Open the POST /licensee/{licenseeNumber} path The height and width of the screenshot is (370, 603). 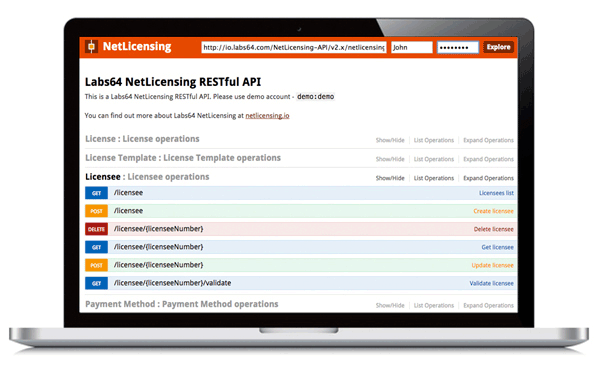[x=158, y=265]
